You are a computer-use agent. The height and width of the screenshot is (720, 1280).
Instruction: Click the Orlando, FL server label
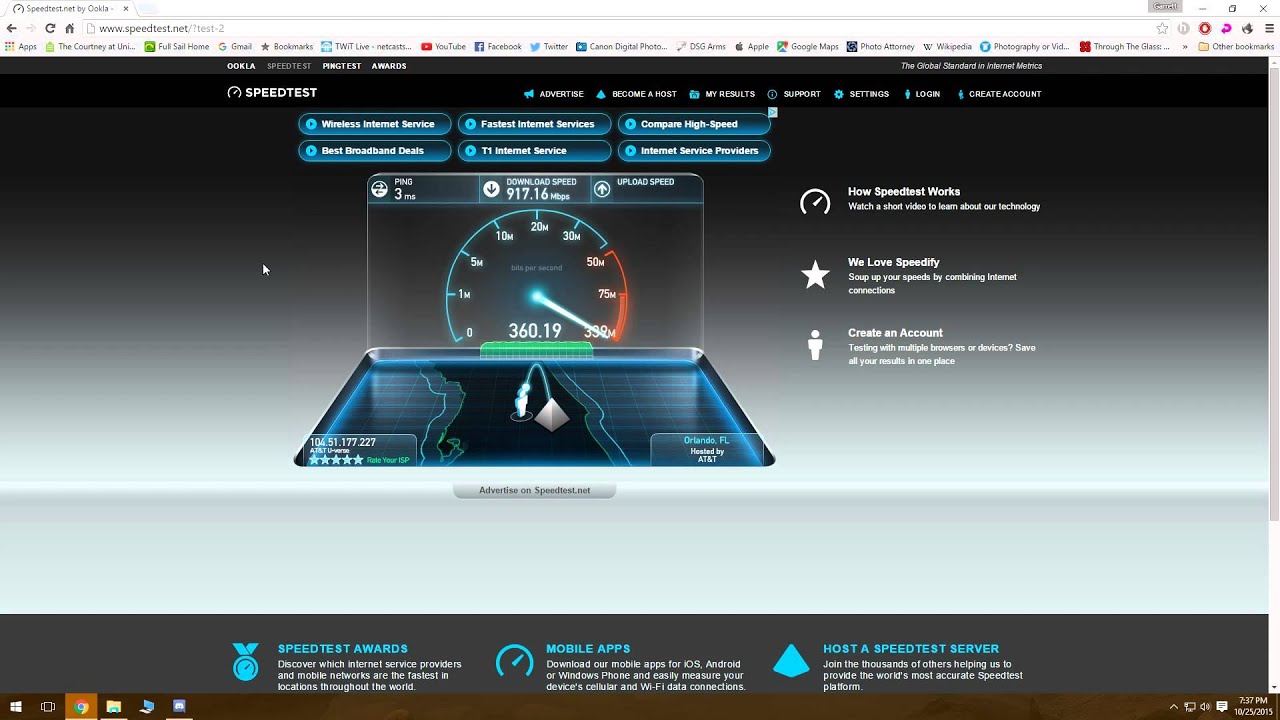(x=706, y=440)
